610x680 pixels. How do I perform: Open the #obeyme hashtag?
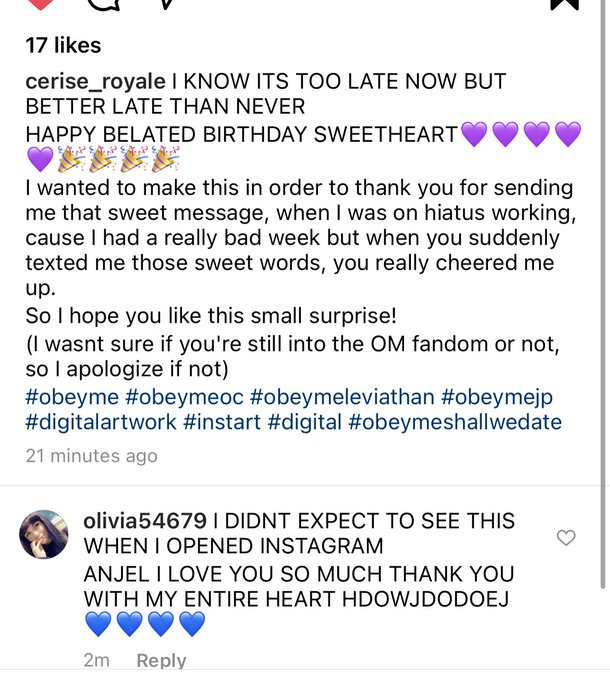[x=72, y=397]
